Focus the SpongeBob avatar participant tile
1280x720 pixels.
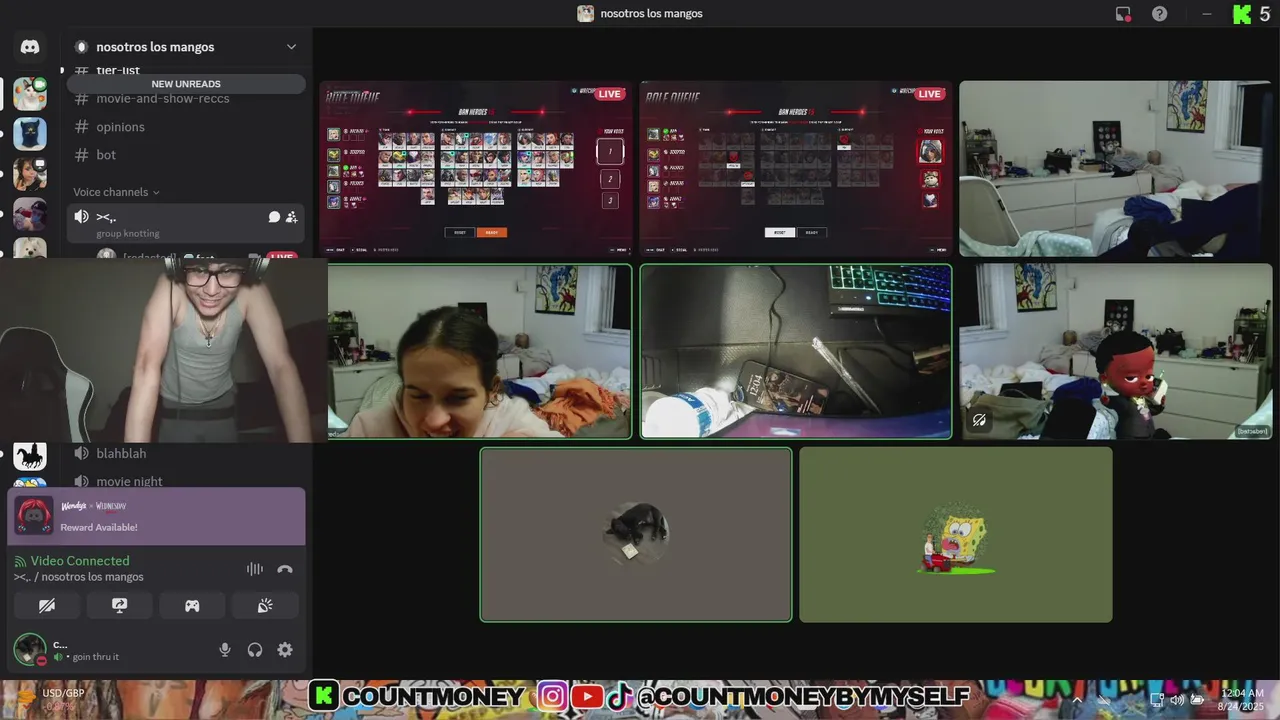(956, 534)
